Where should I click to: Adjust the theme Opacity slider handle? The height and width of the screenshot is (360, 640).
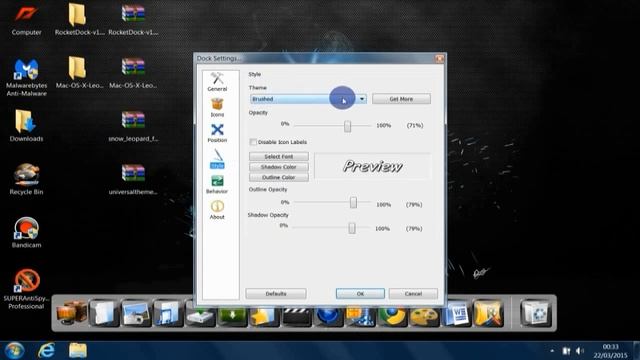(347, 126)
